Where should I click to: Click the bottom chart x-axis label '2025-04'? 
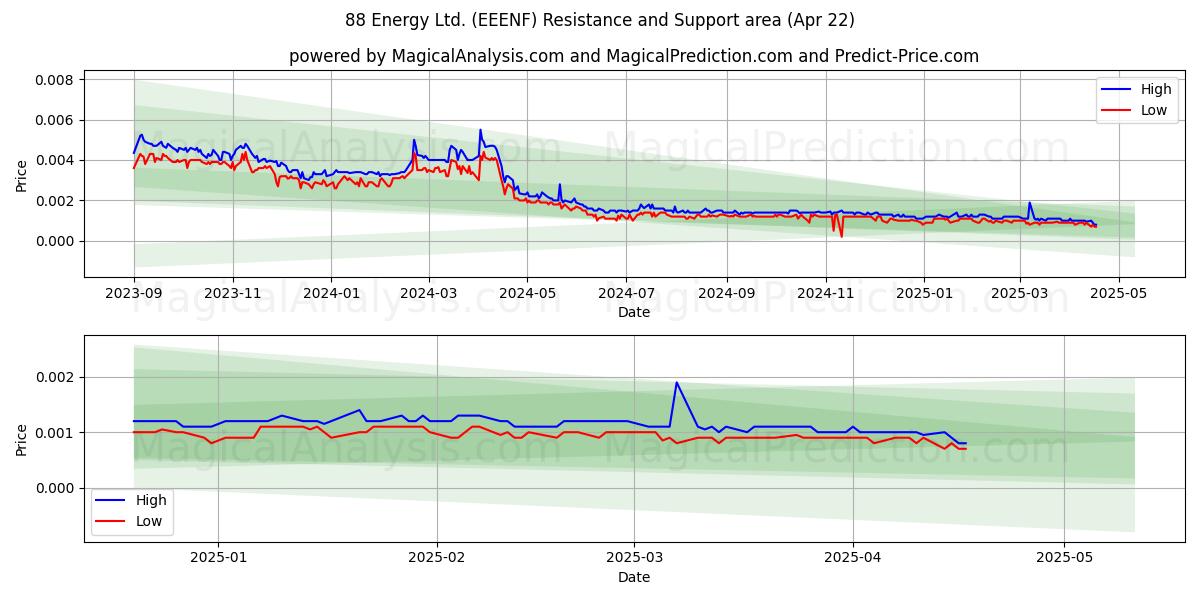[853, 559]
